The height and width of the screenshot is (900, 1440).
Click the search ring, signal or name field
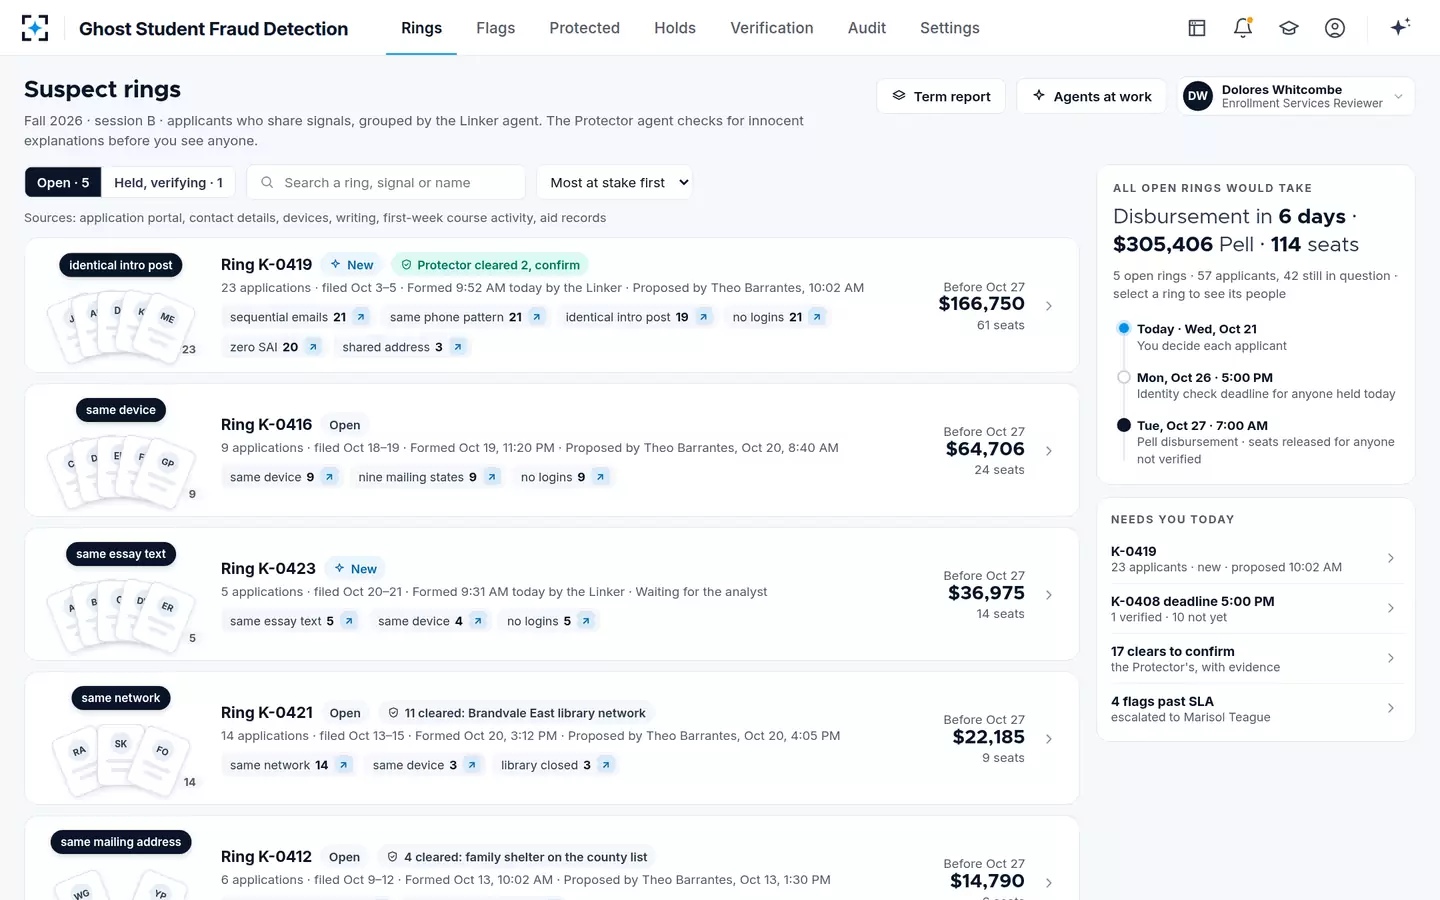click(x=386, y=182)
